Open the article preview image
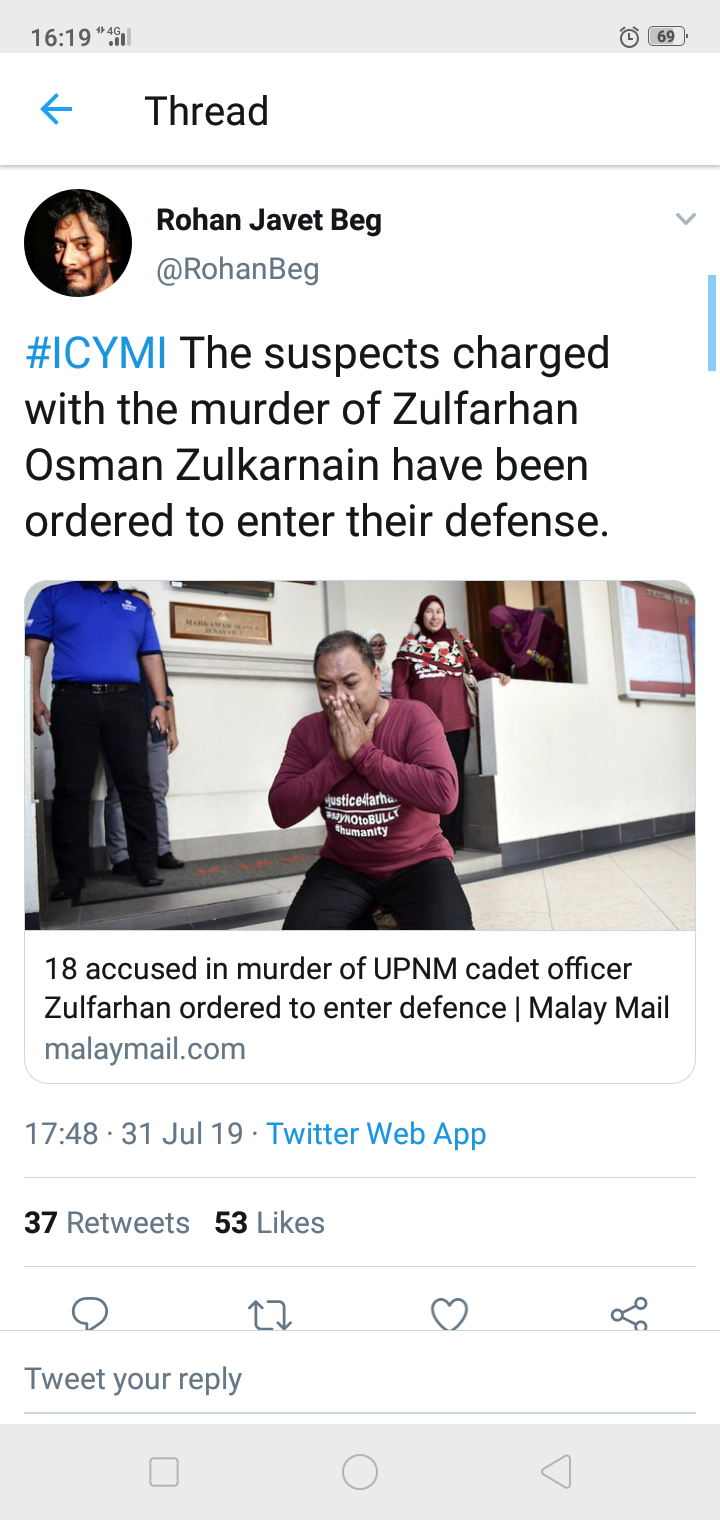Viewport: 720px width, 1520px height. click(x=360, y=756)
